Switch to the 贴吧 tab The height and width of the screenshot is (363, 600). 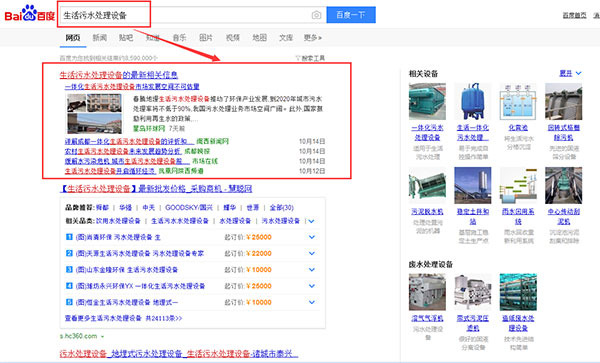pos(126,37)
